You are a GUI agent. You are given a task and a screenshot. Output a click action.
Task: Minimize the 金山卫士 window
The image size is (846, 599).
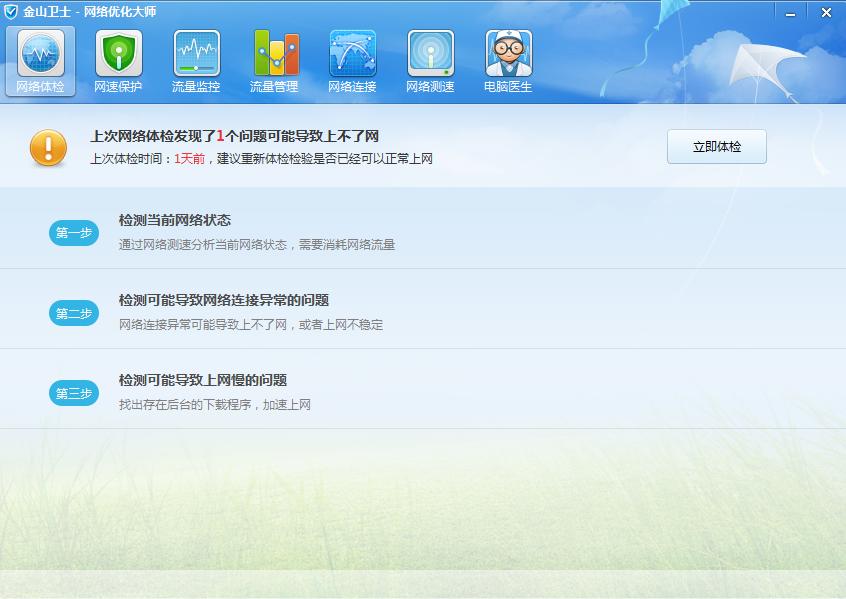(791, 13)
